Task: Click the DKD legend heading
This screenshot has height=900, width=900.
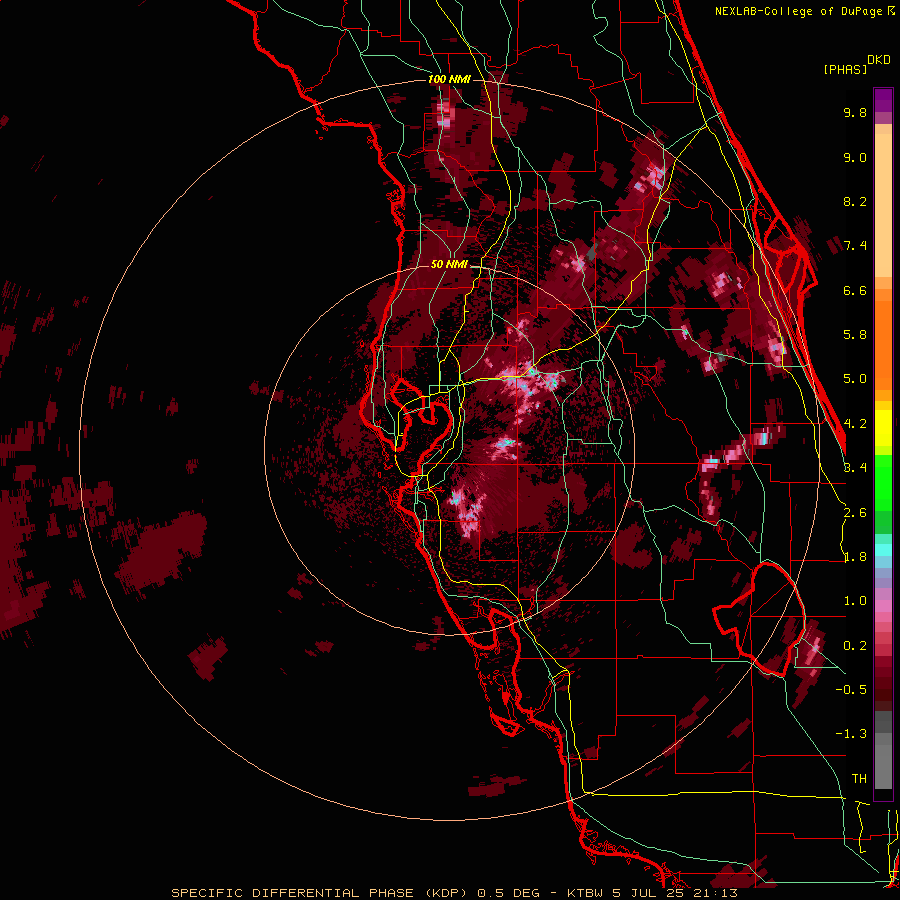Action: coord(879,60)
